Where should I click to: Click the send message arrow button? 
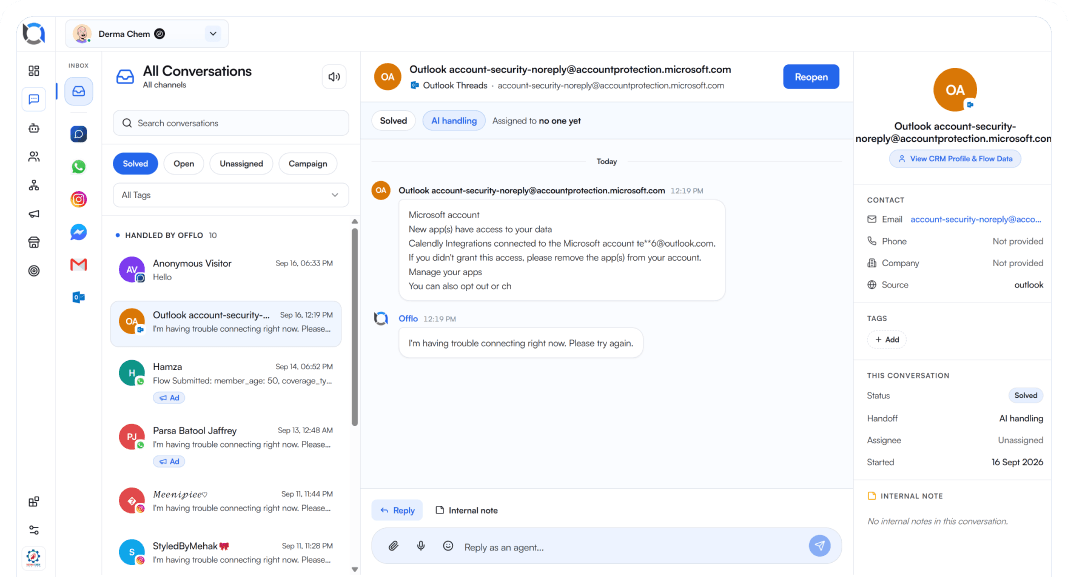pyautogui.click(x=819, y=546)
